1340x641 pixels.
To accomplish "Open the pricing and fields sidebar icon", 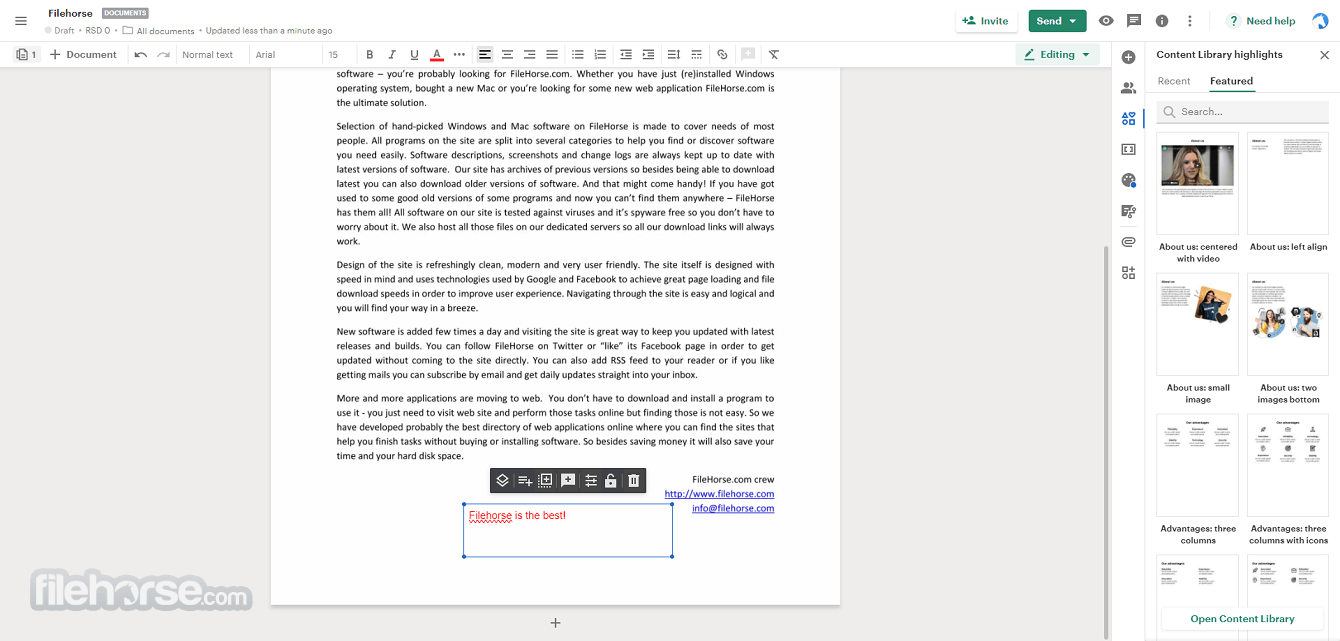I will 1128,211.
